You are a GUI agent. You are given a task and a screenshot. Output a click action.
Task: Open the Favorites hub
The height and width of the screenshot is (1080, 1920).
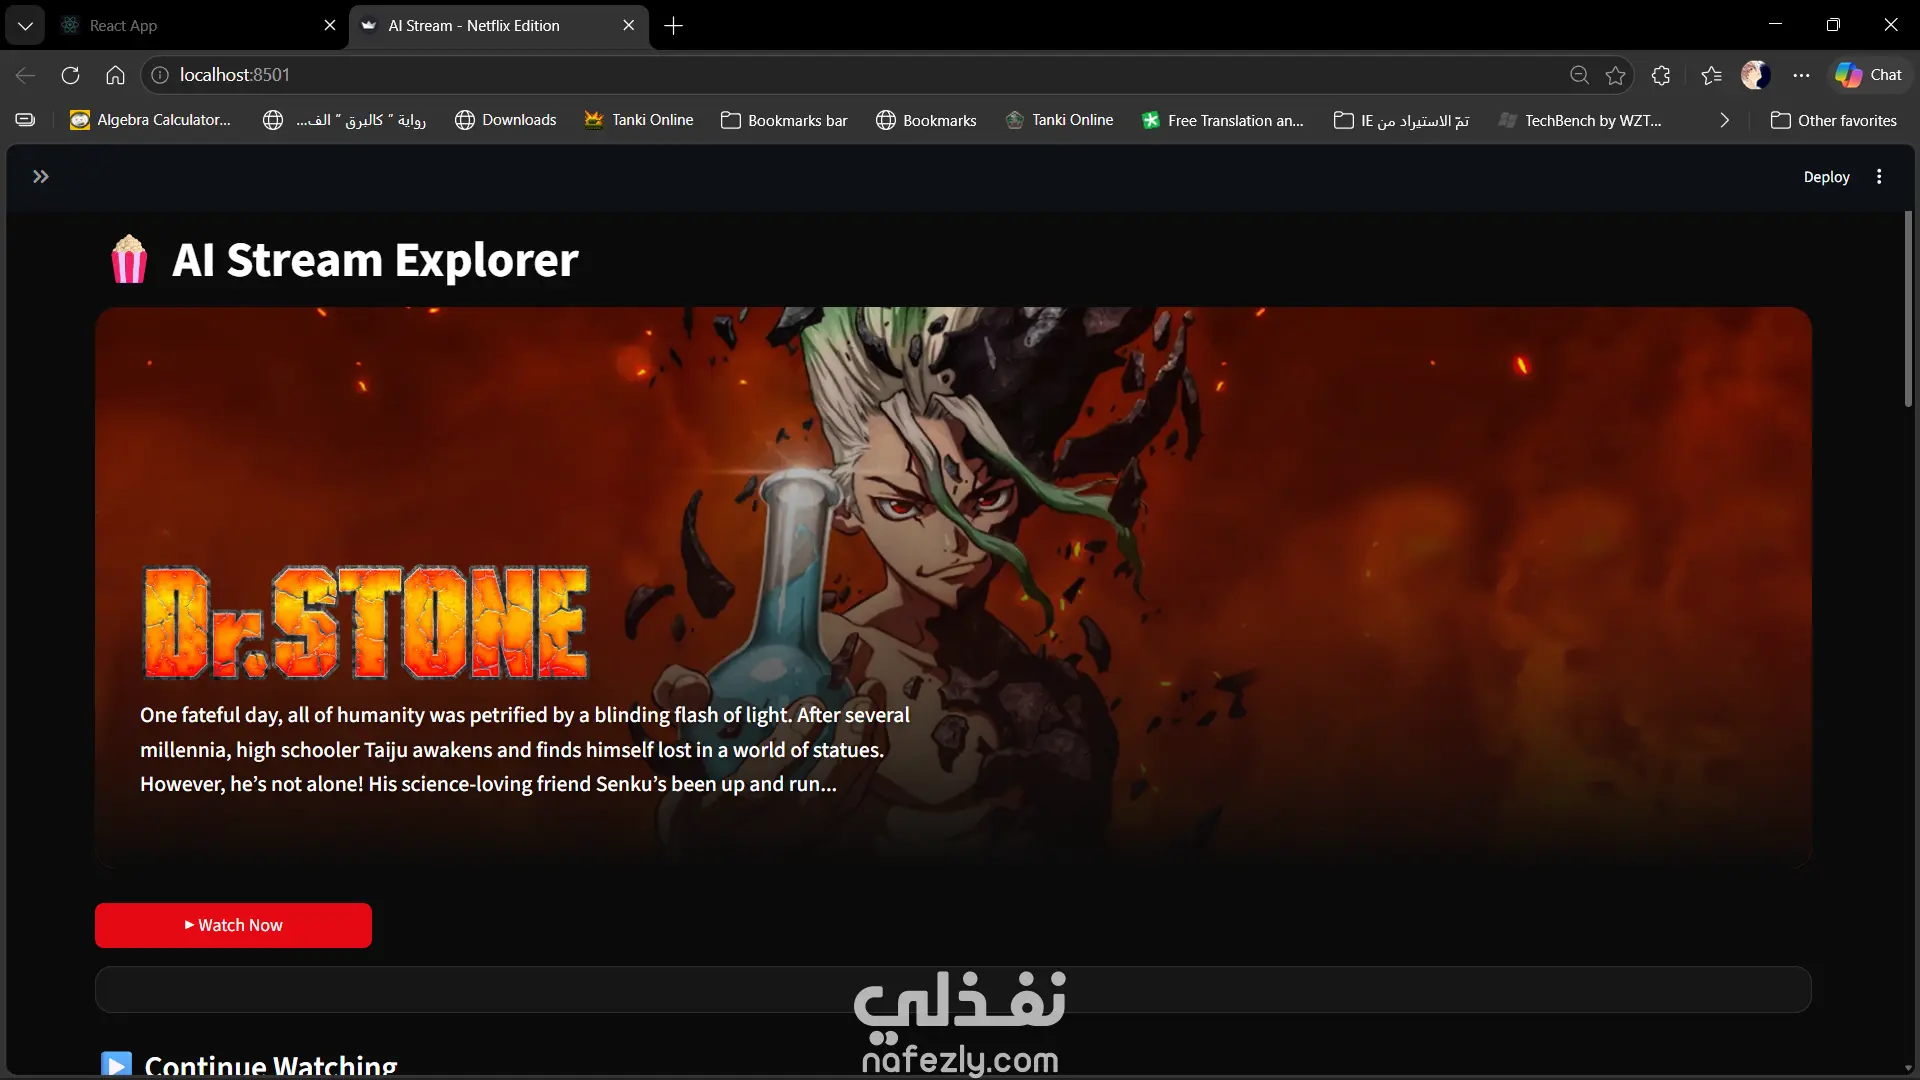1711,75
